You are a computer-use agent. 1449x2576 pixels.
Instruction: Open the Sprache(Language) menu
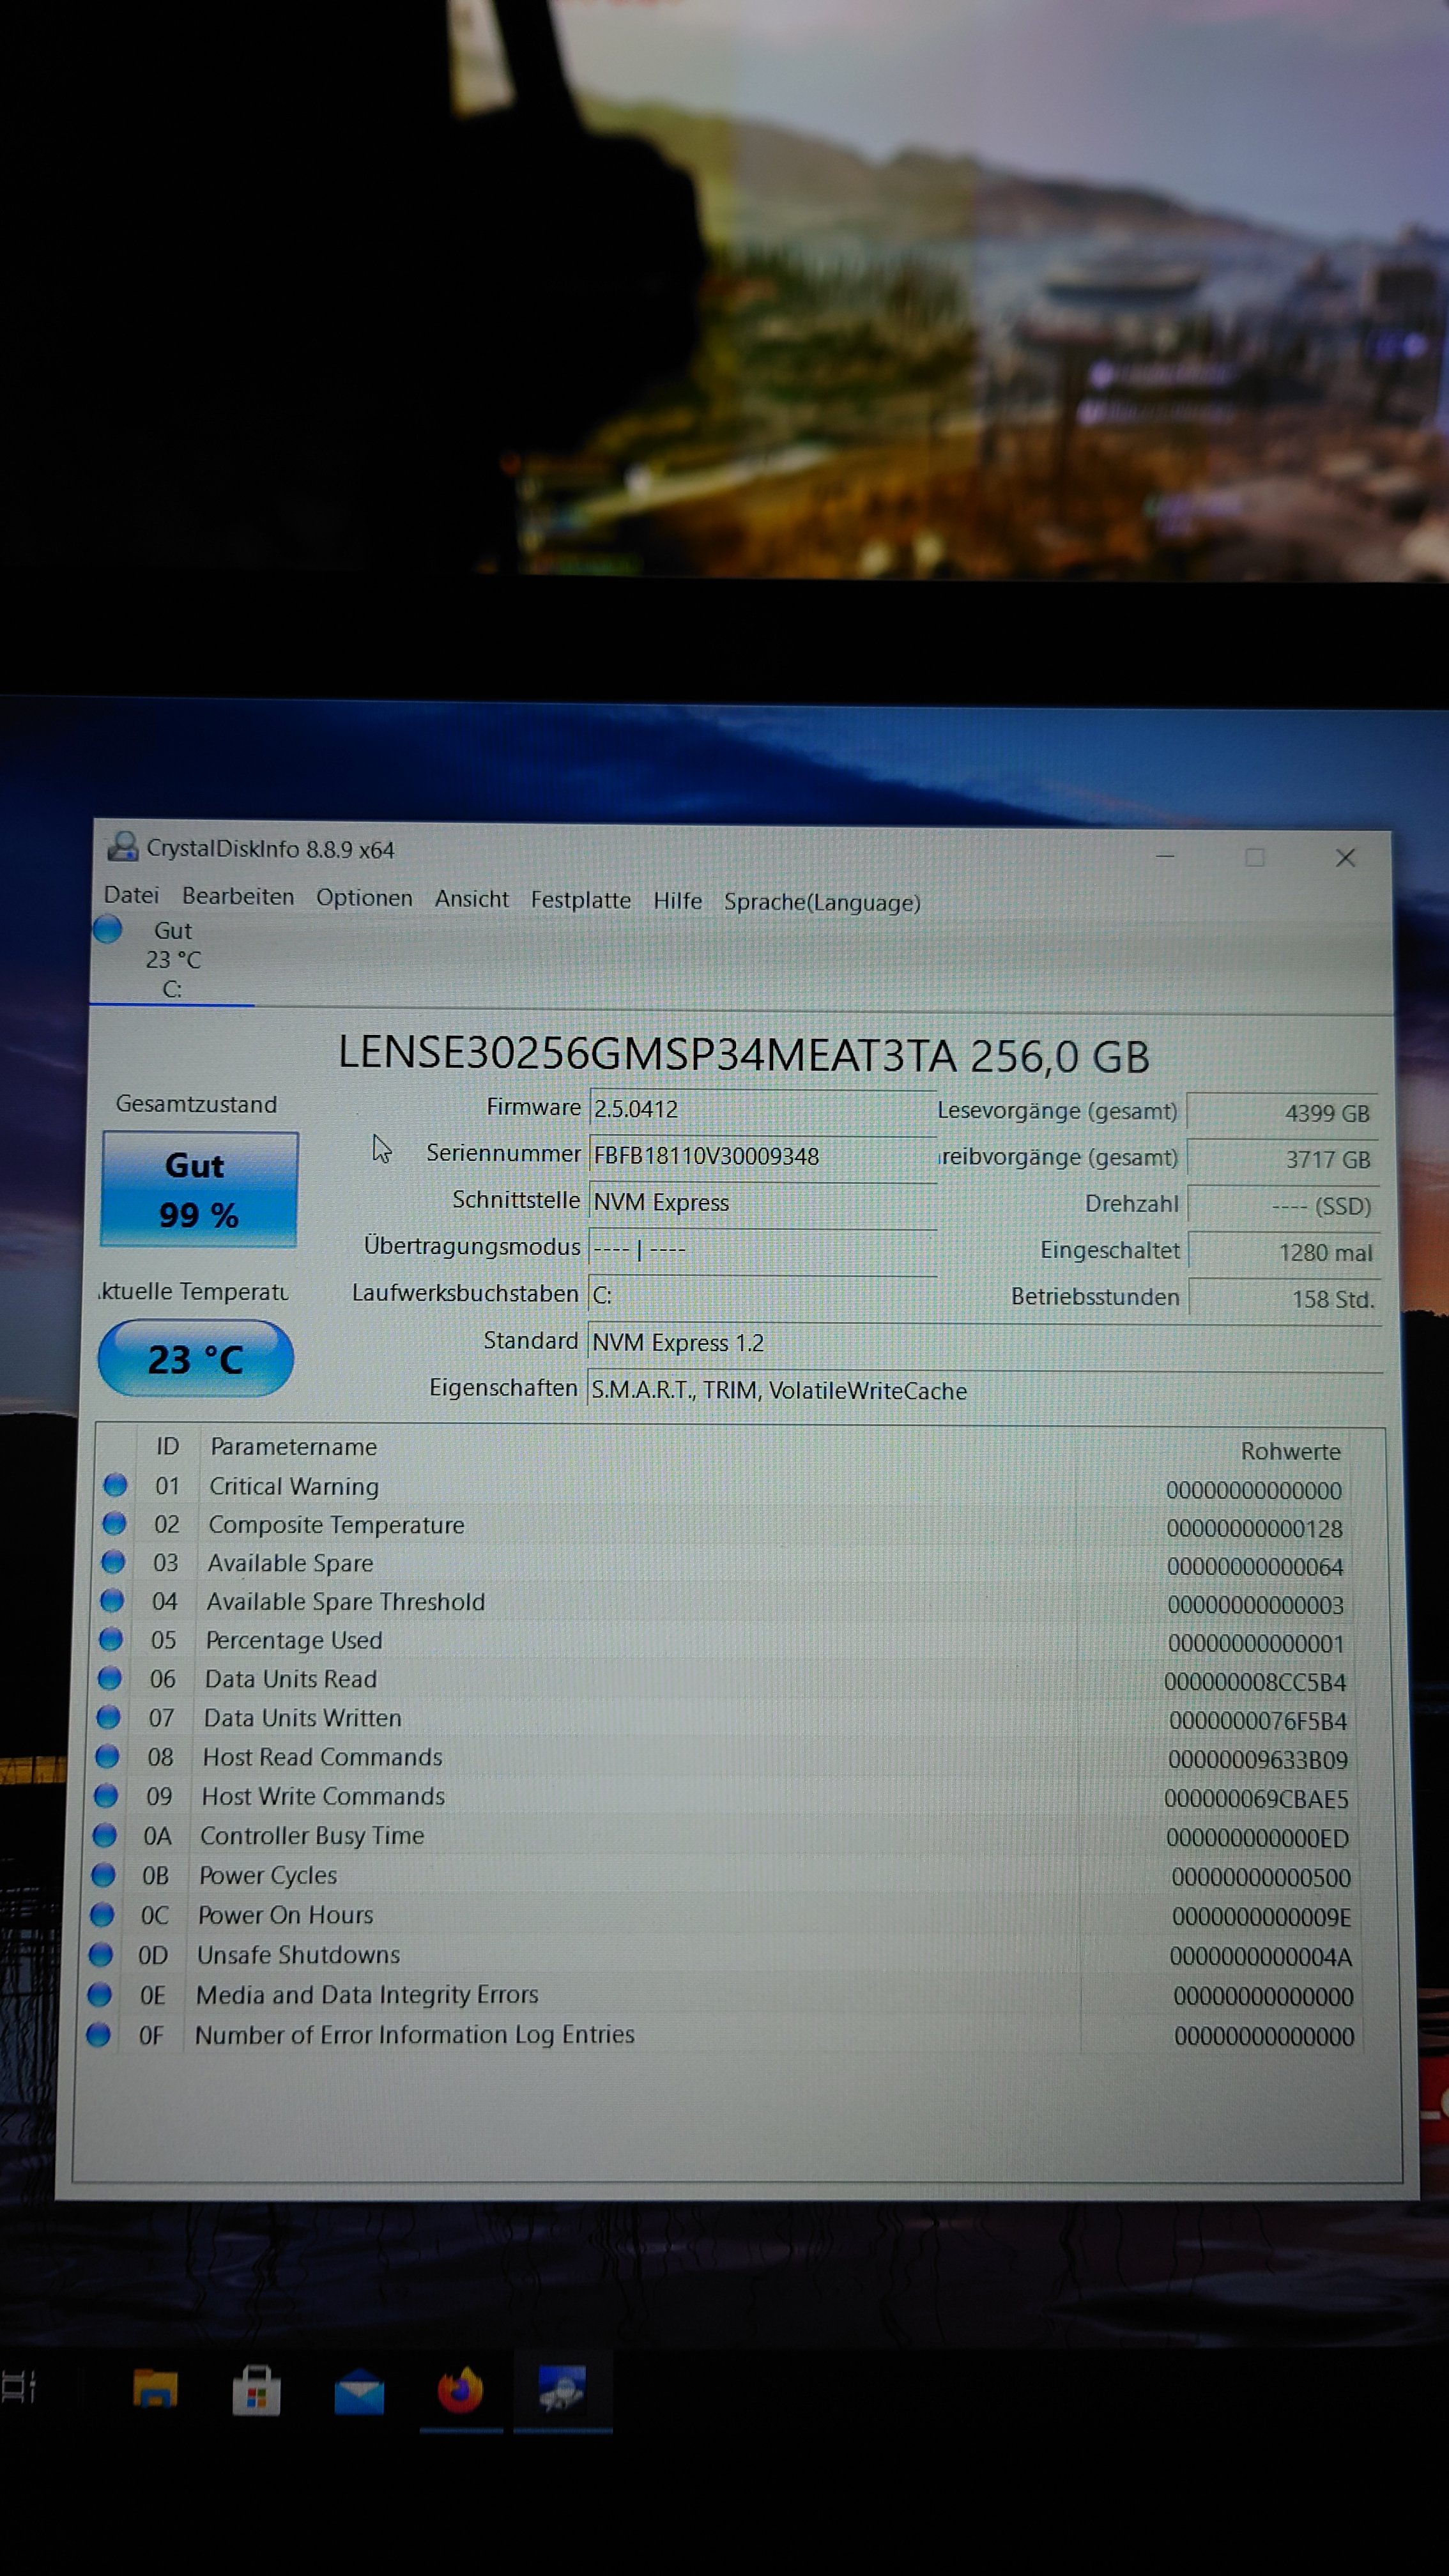[x=821, y=902]
